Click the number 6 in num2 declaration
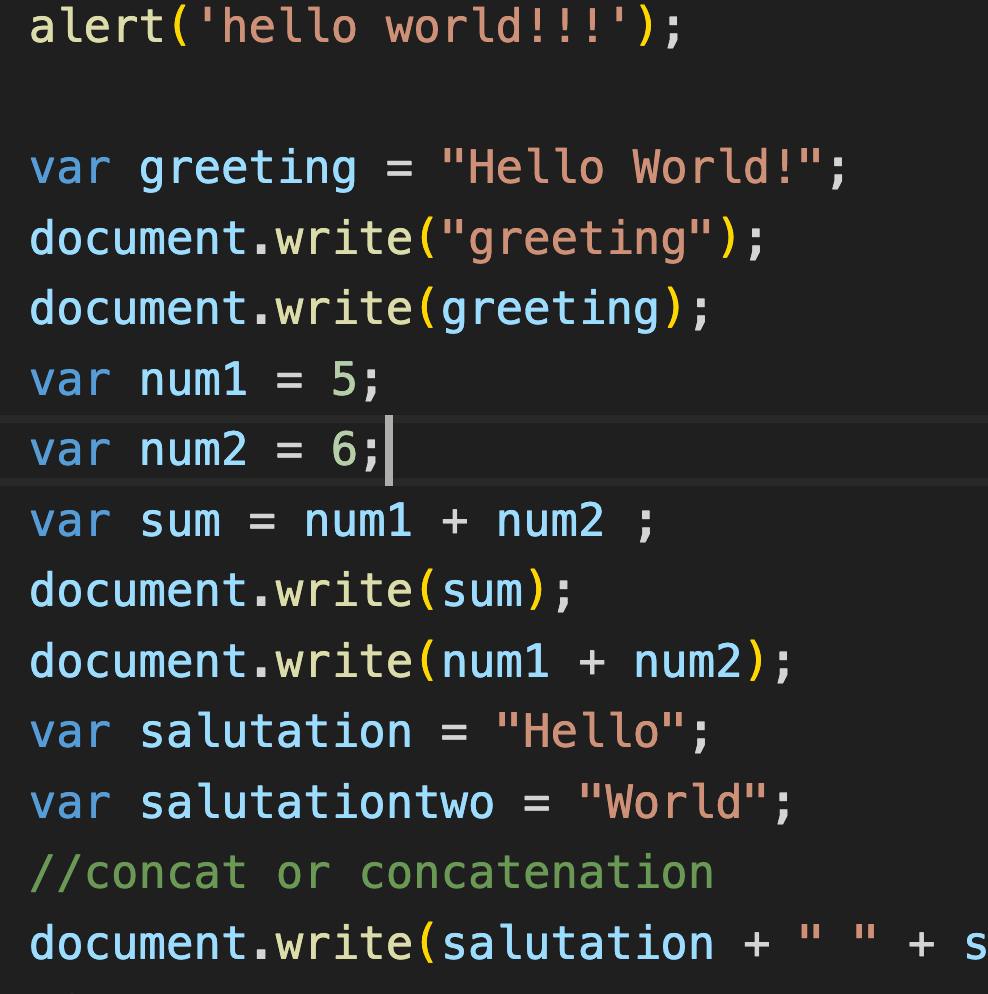 [344, 449]
